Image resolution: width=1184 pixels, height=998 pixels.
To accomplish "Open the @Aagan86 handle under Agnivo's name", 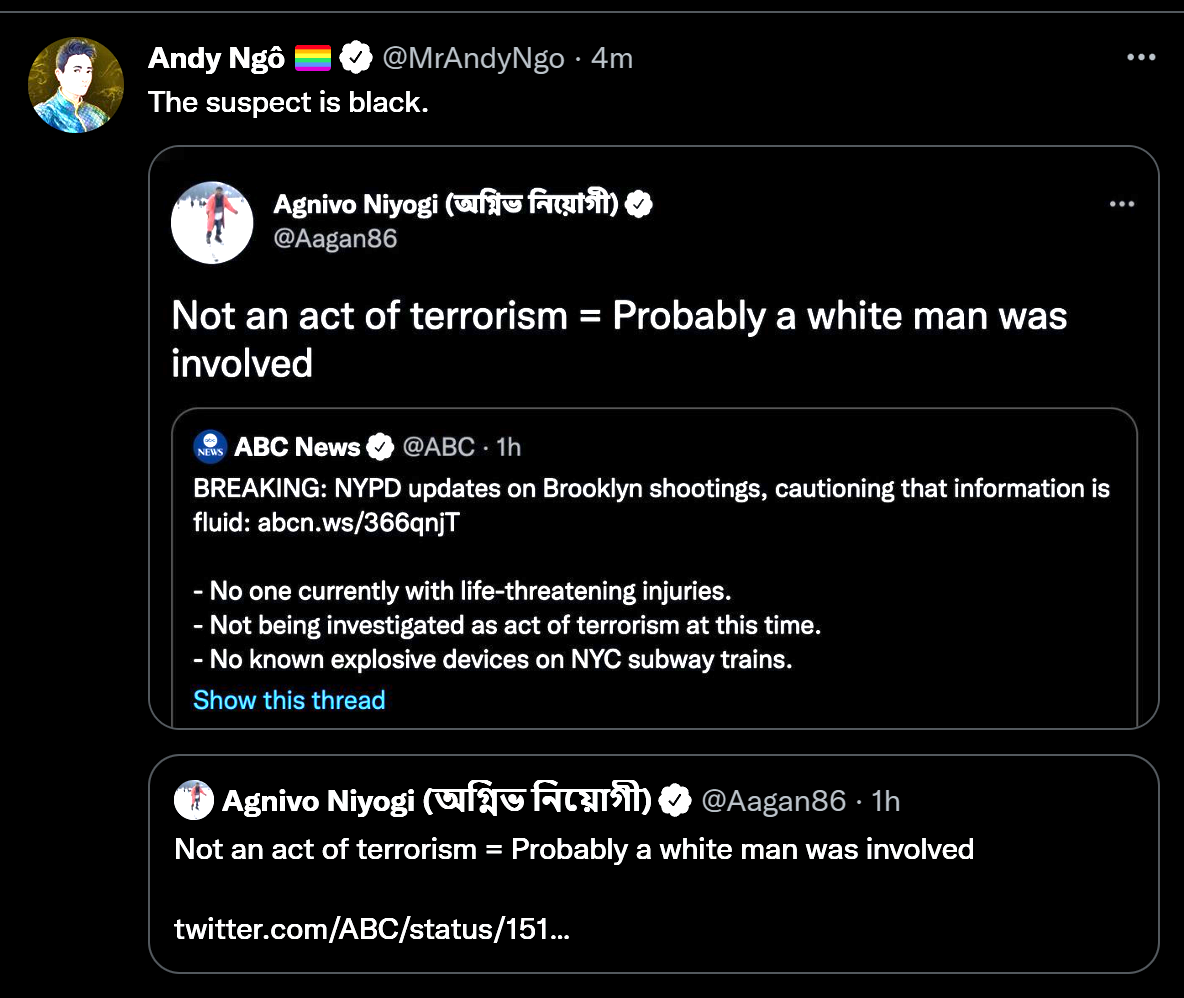I will click(x=335, y=238).
